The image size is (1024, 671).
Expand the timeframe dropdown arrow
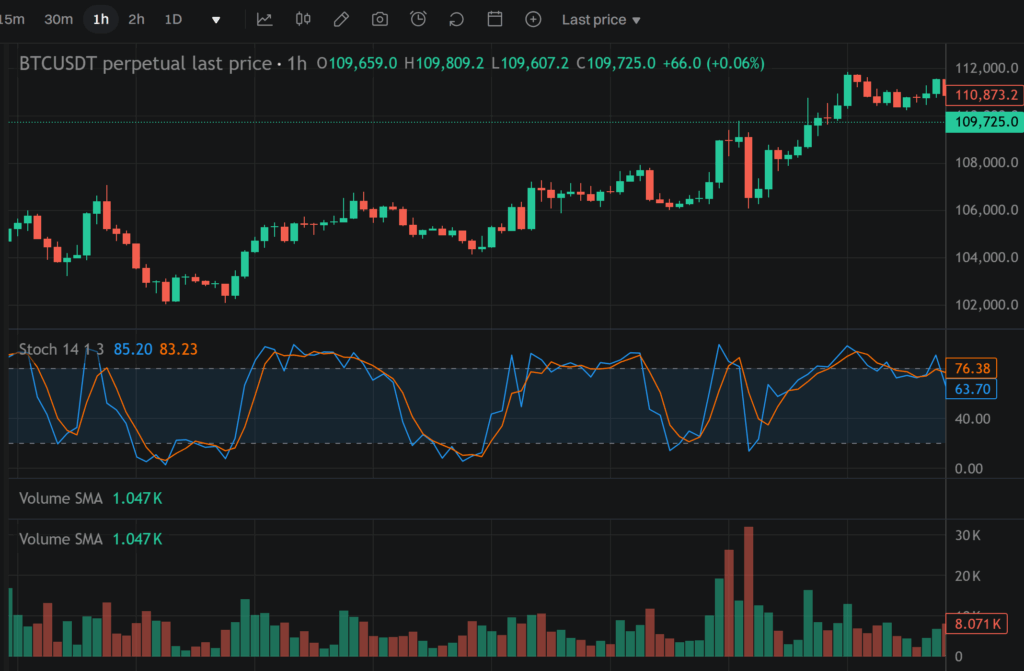[215, 19]
